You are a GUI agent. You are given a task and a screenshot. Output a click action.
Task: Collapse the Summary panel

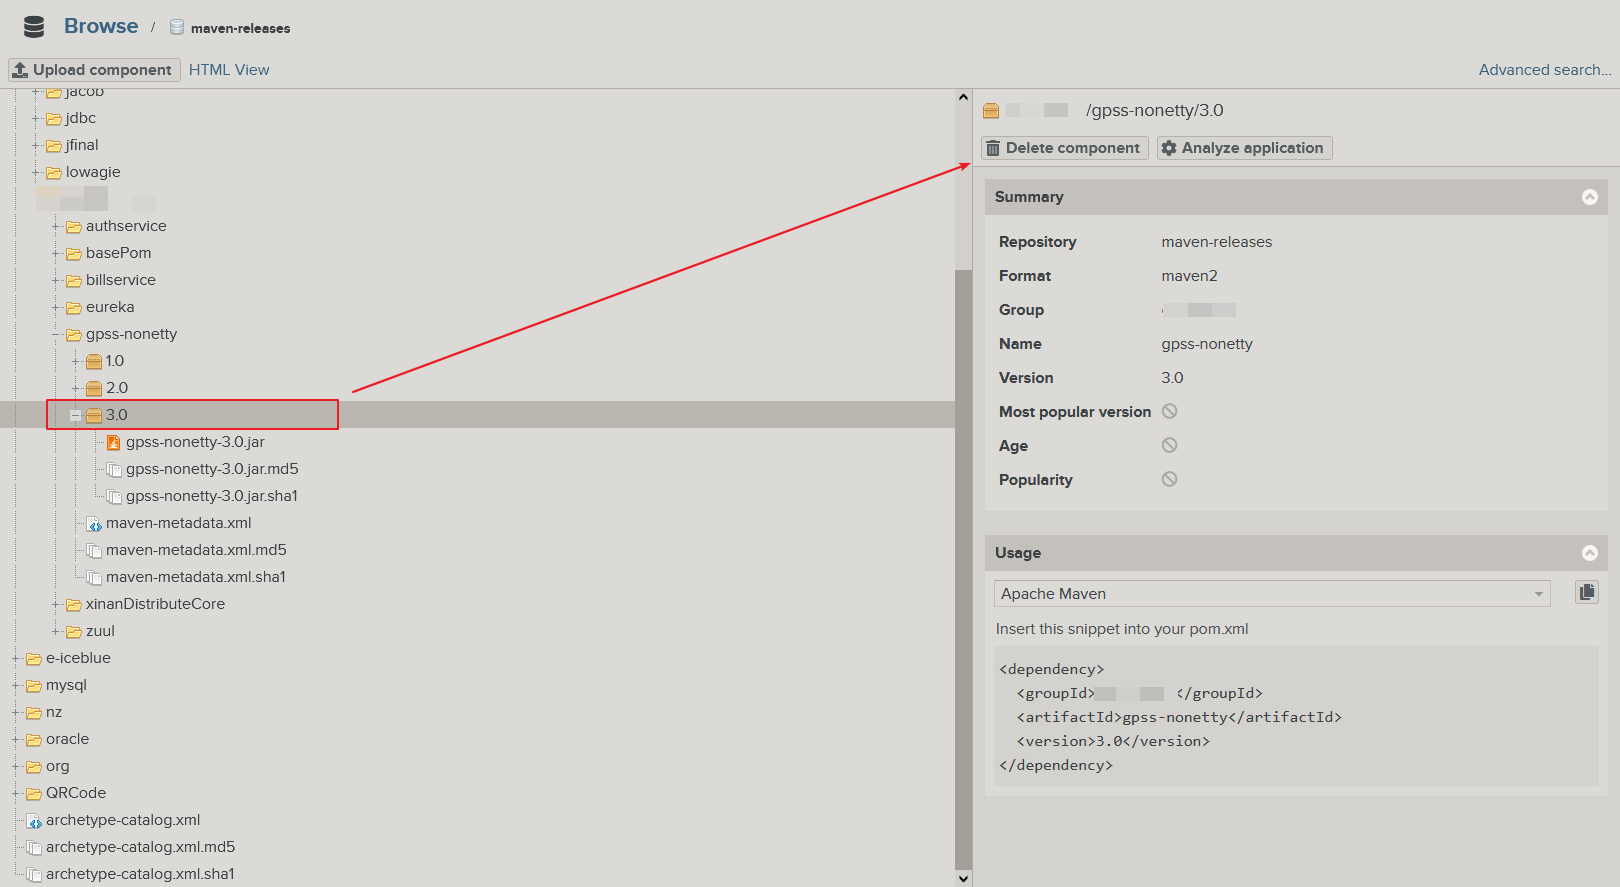1590,197
